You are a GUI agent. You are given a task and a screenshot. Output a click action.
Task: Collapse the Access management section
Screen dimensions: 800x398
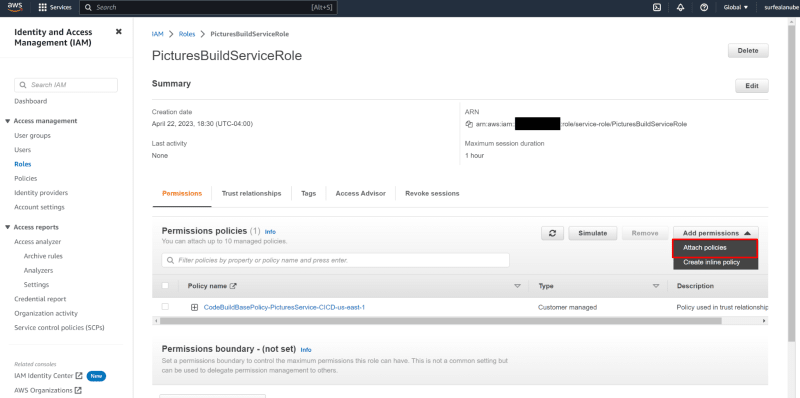tap(8, 121)
